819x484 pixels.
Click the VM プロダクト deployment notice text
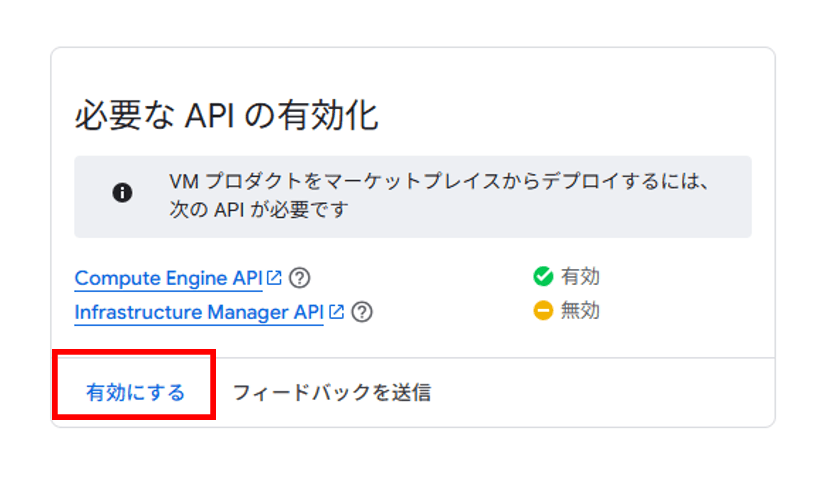pos(438,184)
